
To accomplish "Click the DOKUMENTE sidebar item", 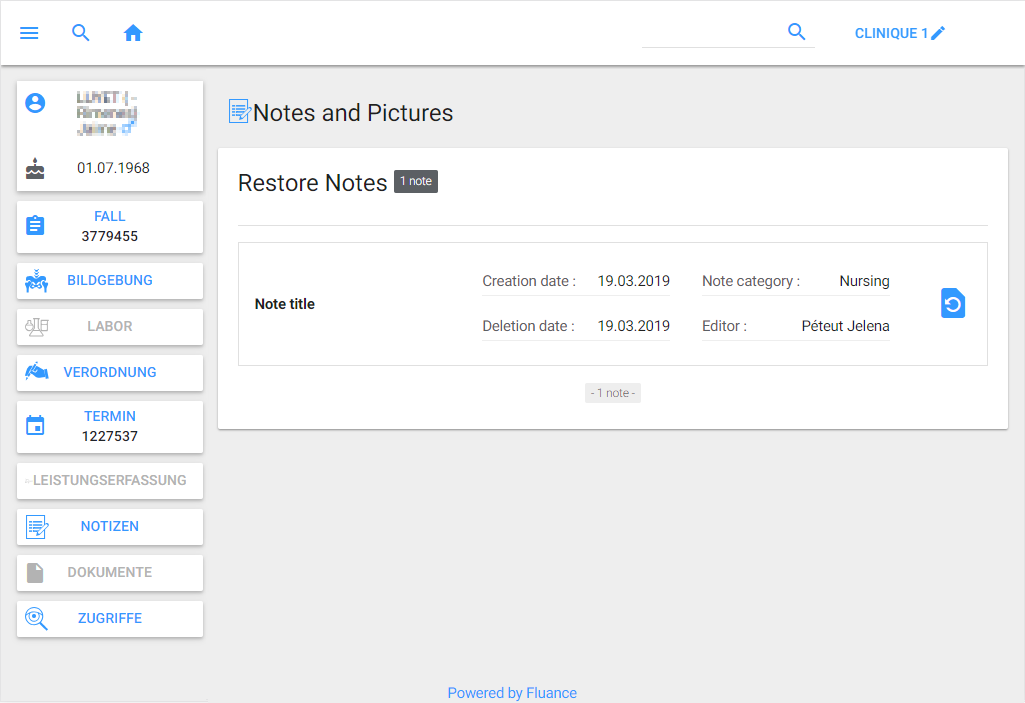I will tap(110, 573).
